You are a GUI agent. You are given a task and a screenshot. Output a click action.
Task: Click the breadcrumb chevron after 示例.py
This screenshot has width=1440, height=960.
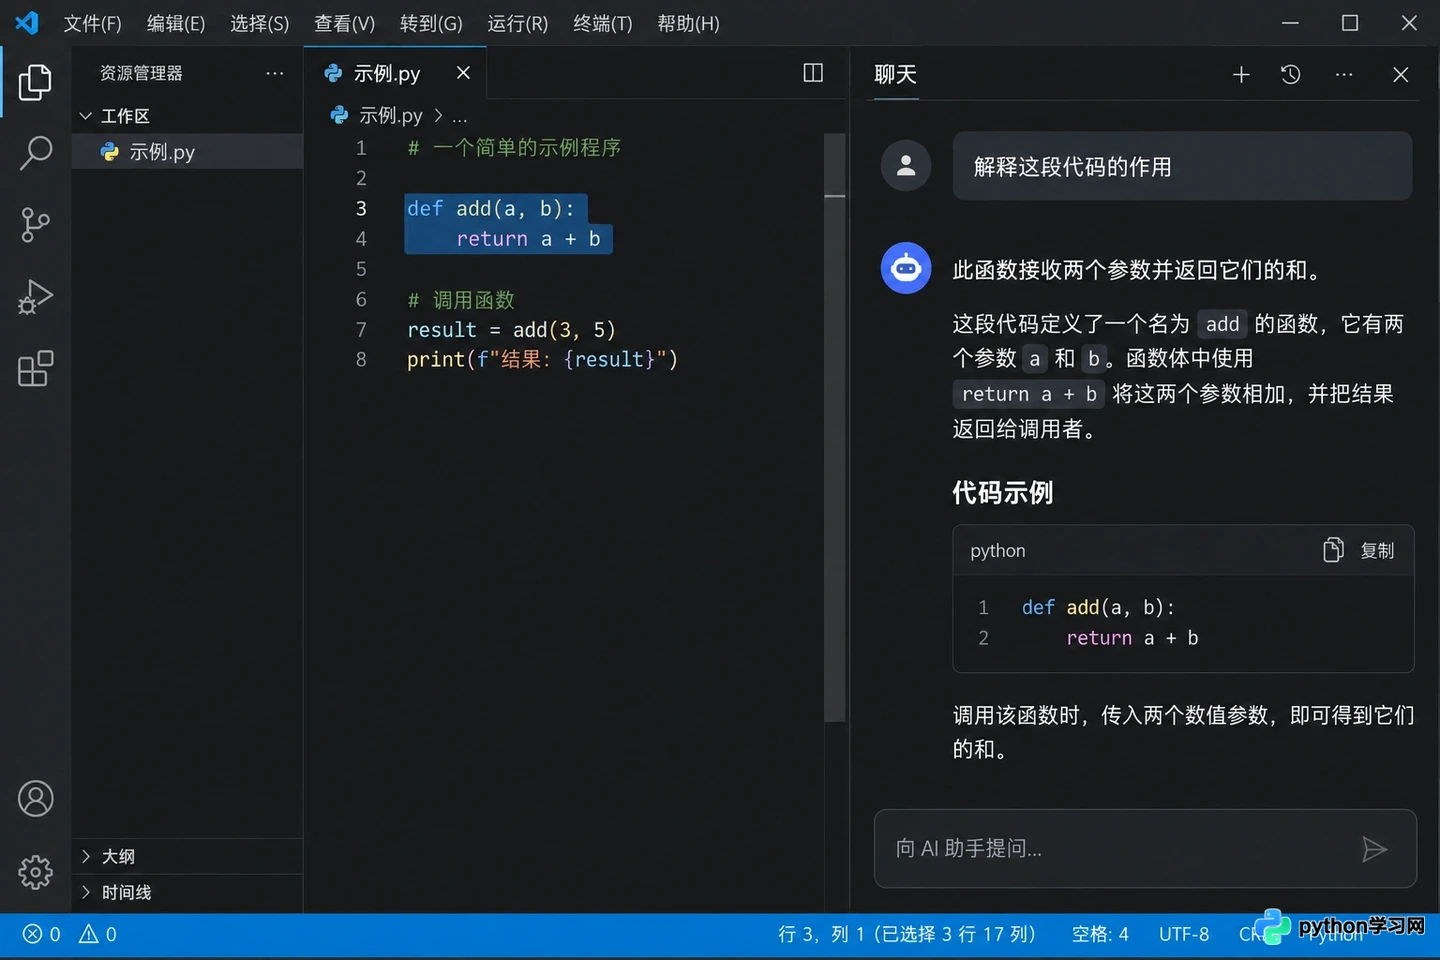pos(438,116)
